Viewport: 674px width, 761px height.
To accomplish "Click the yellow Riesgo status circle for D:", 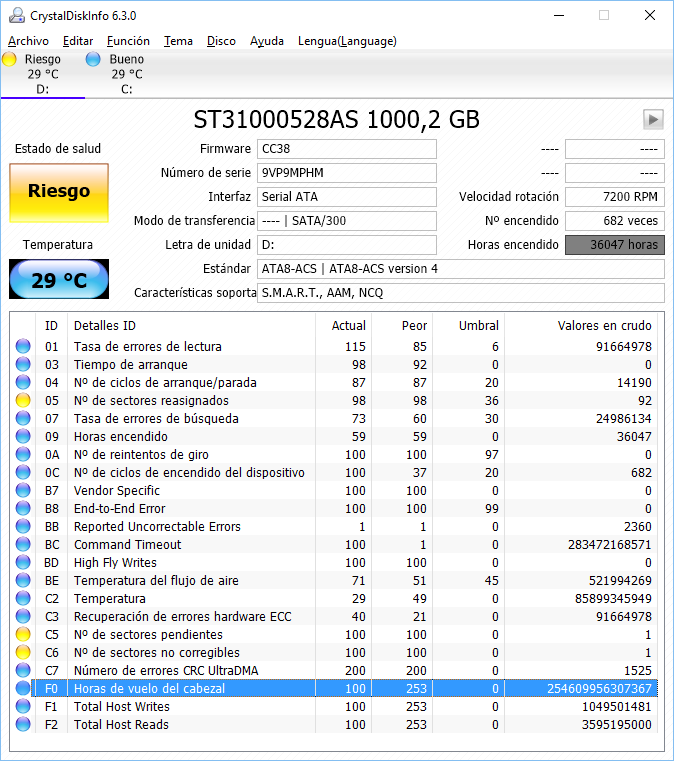I will coord(9,59).
